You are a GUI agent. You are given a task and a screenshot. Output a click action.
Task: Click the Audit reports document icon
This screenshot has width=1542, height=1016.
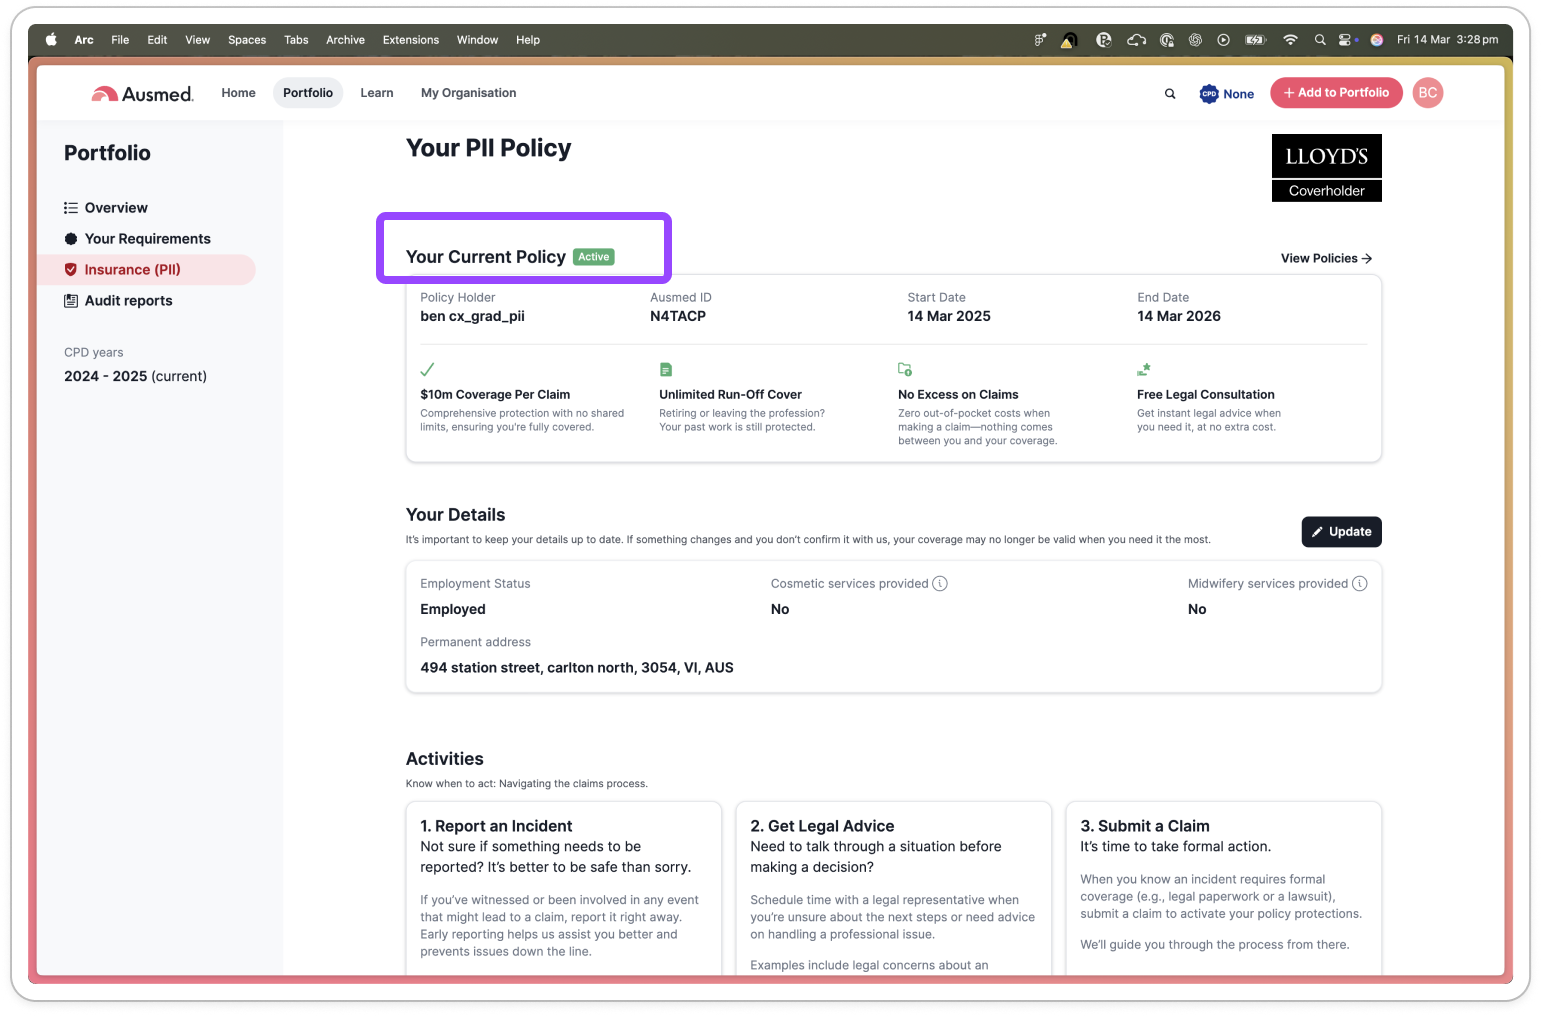pyautogui.click(x=71, y=300)
